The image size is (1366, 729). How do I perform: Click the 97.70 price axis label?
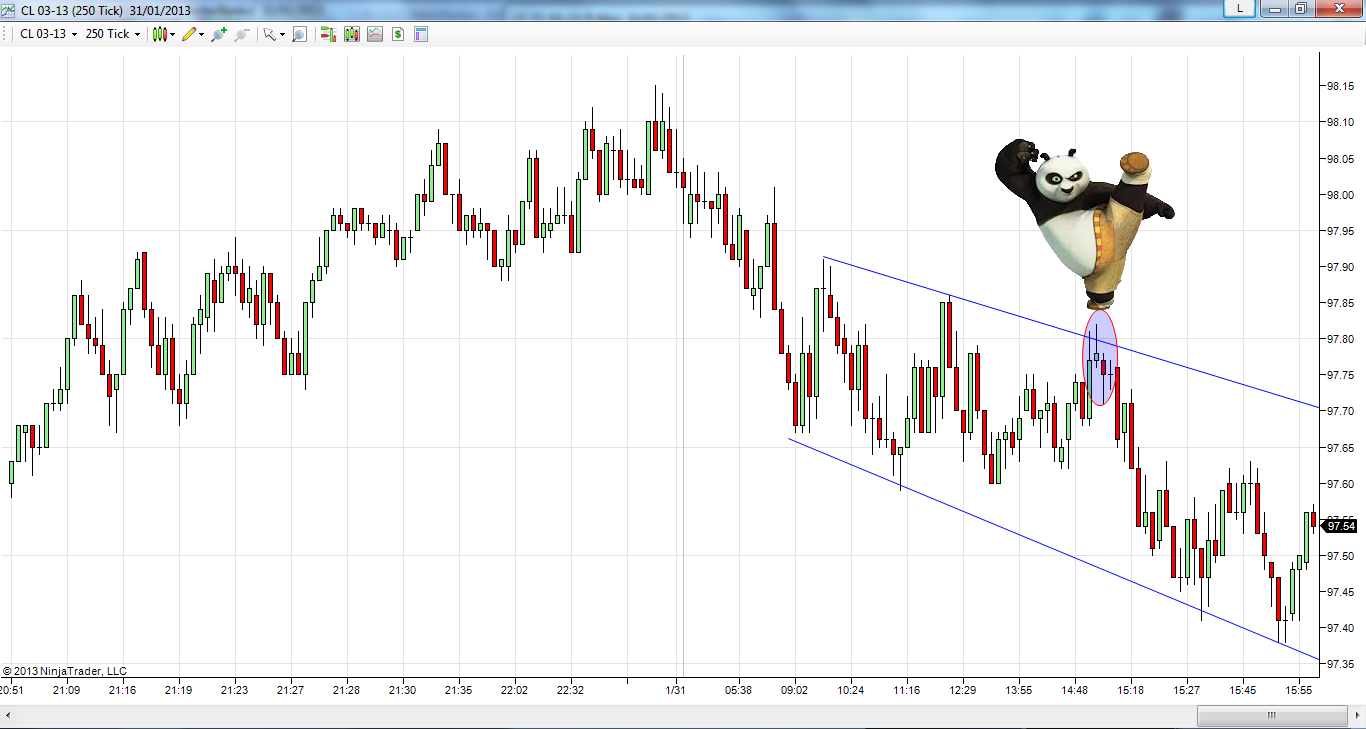[1340, 411]
